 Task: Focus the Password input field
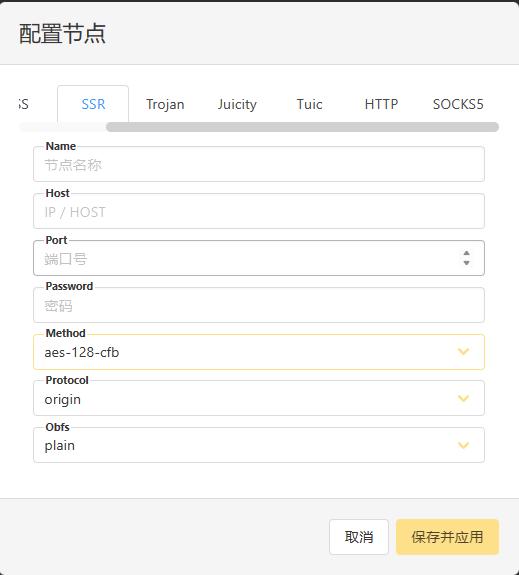click(x=259, y=305)
